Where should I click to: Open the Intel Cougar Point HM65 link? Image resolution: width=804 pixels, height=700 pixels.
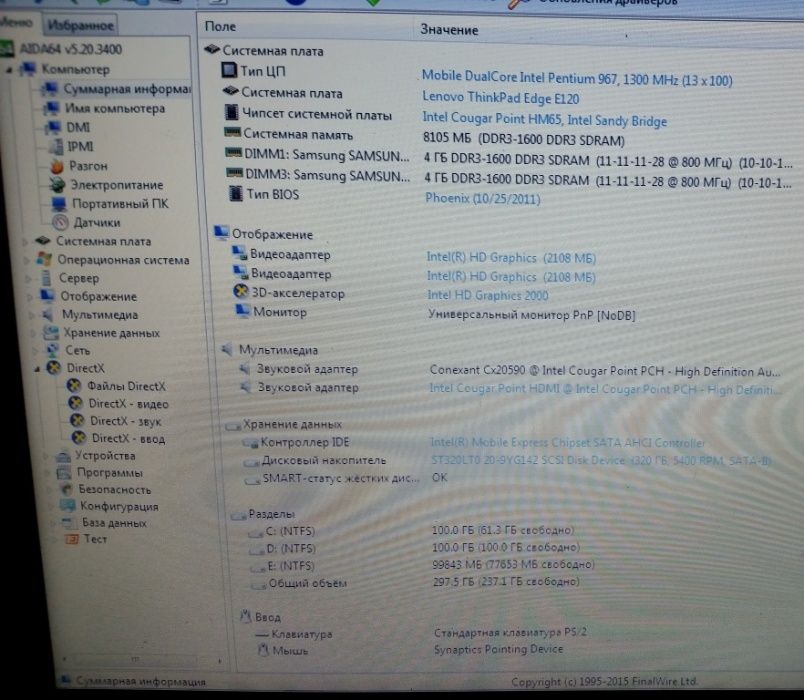coord(545,119)
